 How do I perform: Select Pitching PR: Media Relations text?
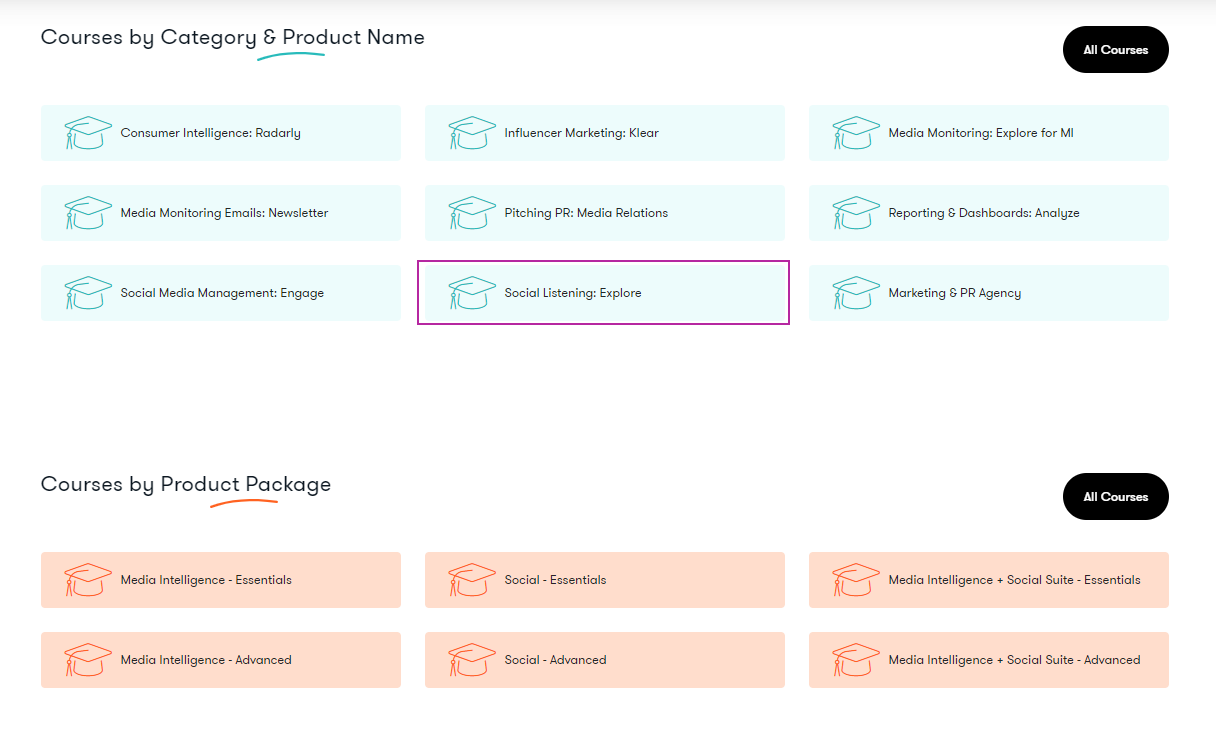point(586,213)
